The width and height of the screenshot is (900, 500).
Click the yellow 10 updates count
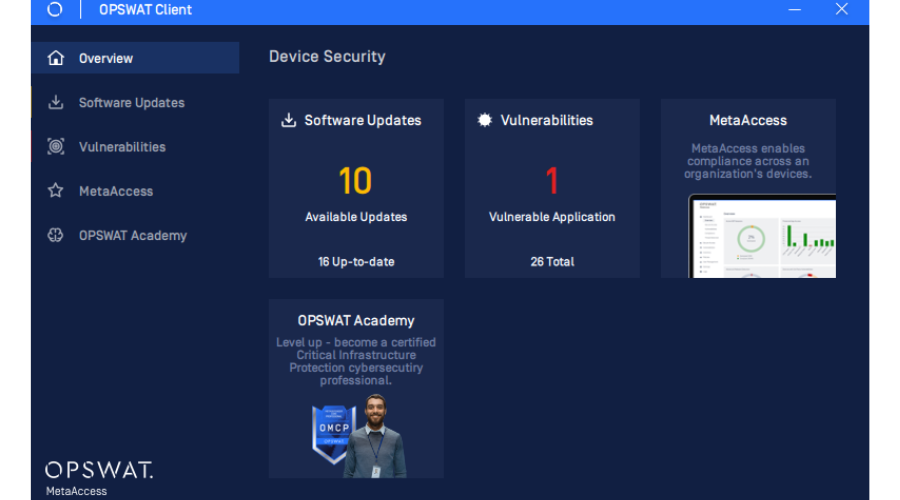[x=355, y=181]
